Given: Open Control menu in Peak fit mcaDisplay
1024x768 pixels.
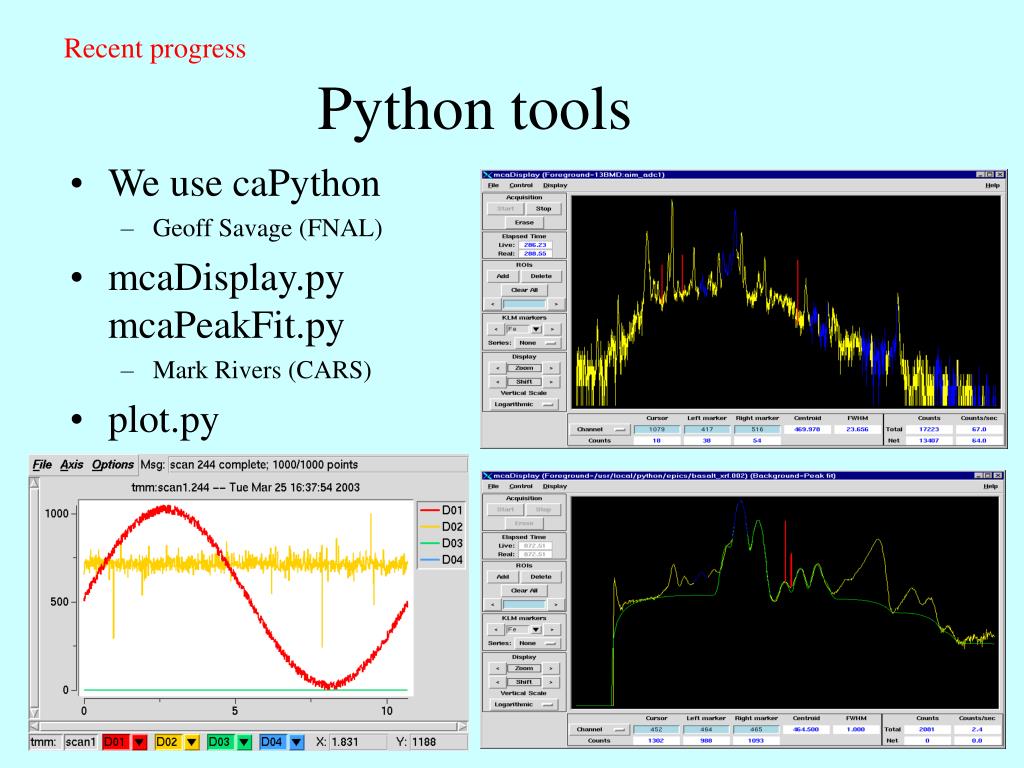Looking at the screenshot, I should (521, 487).
